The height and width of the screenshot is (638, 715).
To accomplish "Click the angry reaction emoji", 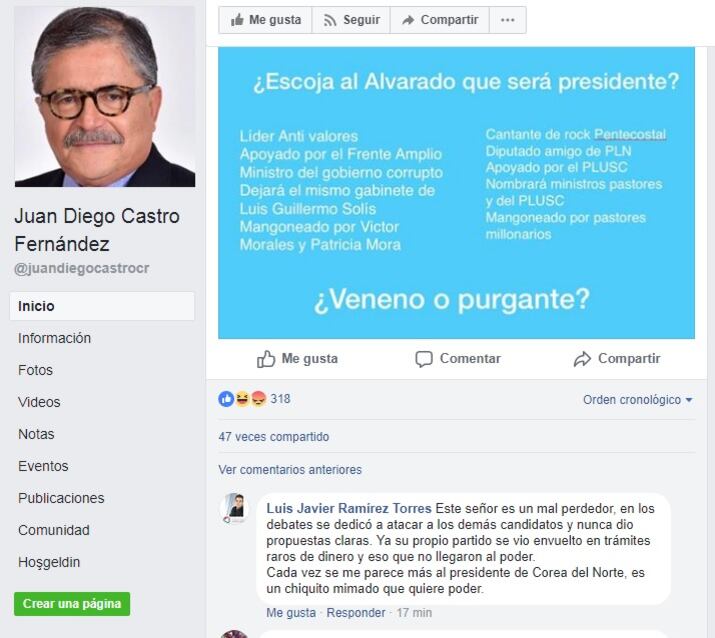I will [x=259, y=399].
